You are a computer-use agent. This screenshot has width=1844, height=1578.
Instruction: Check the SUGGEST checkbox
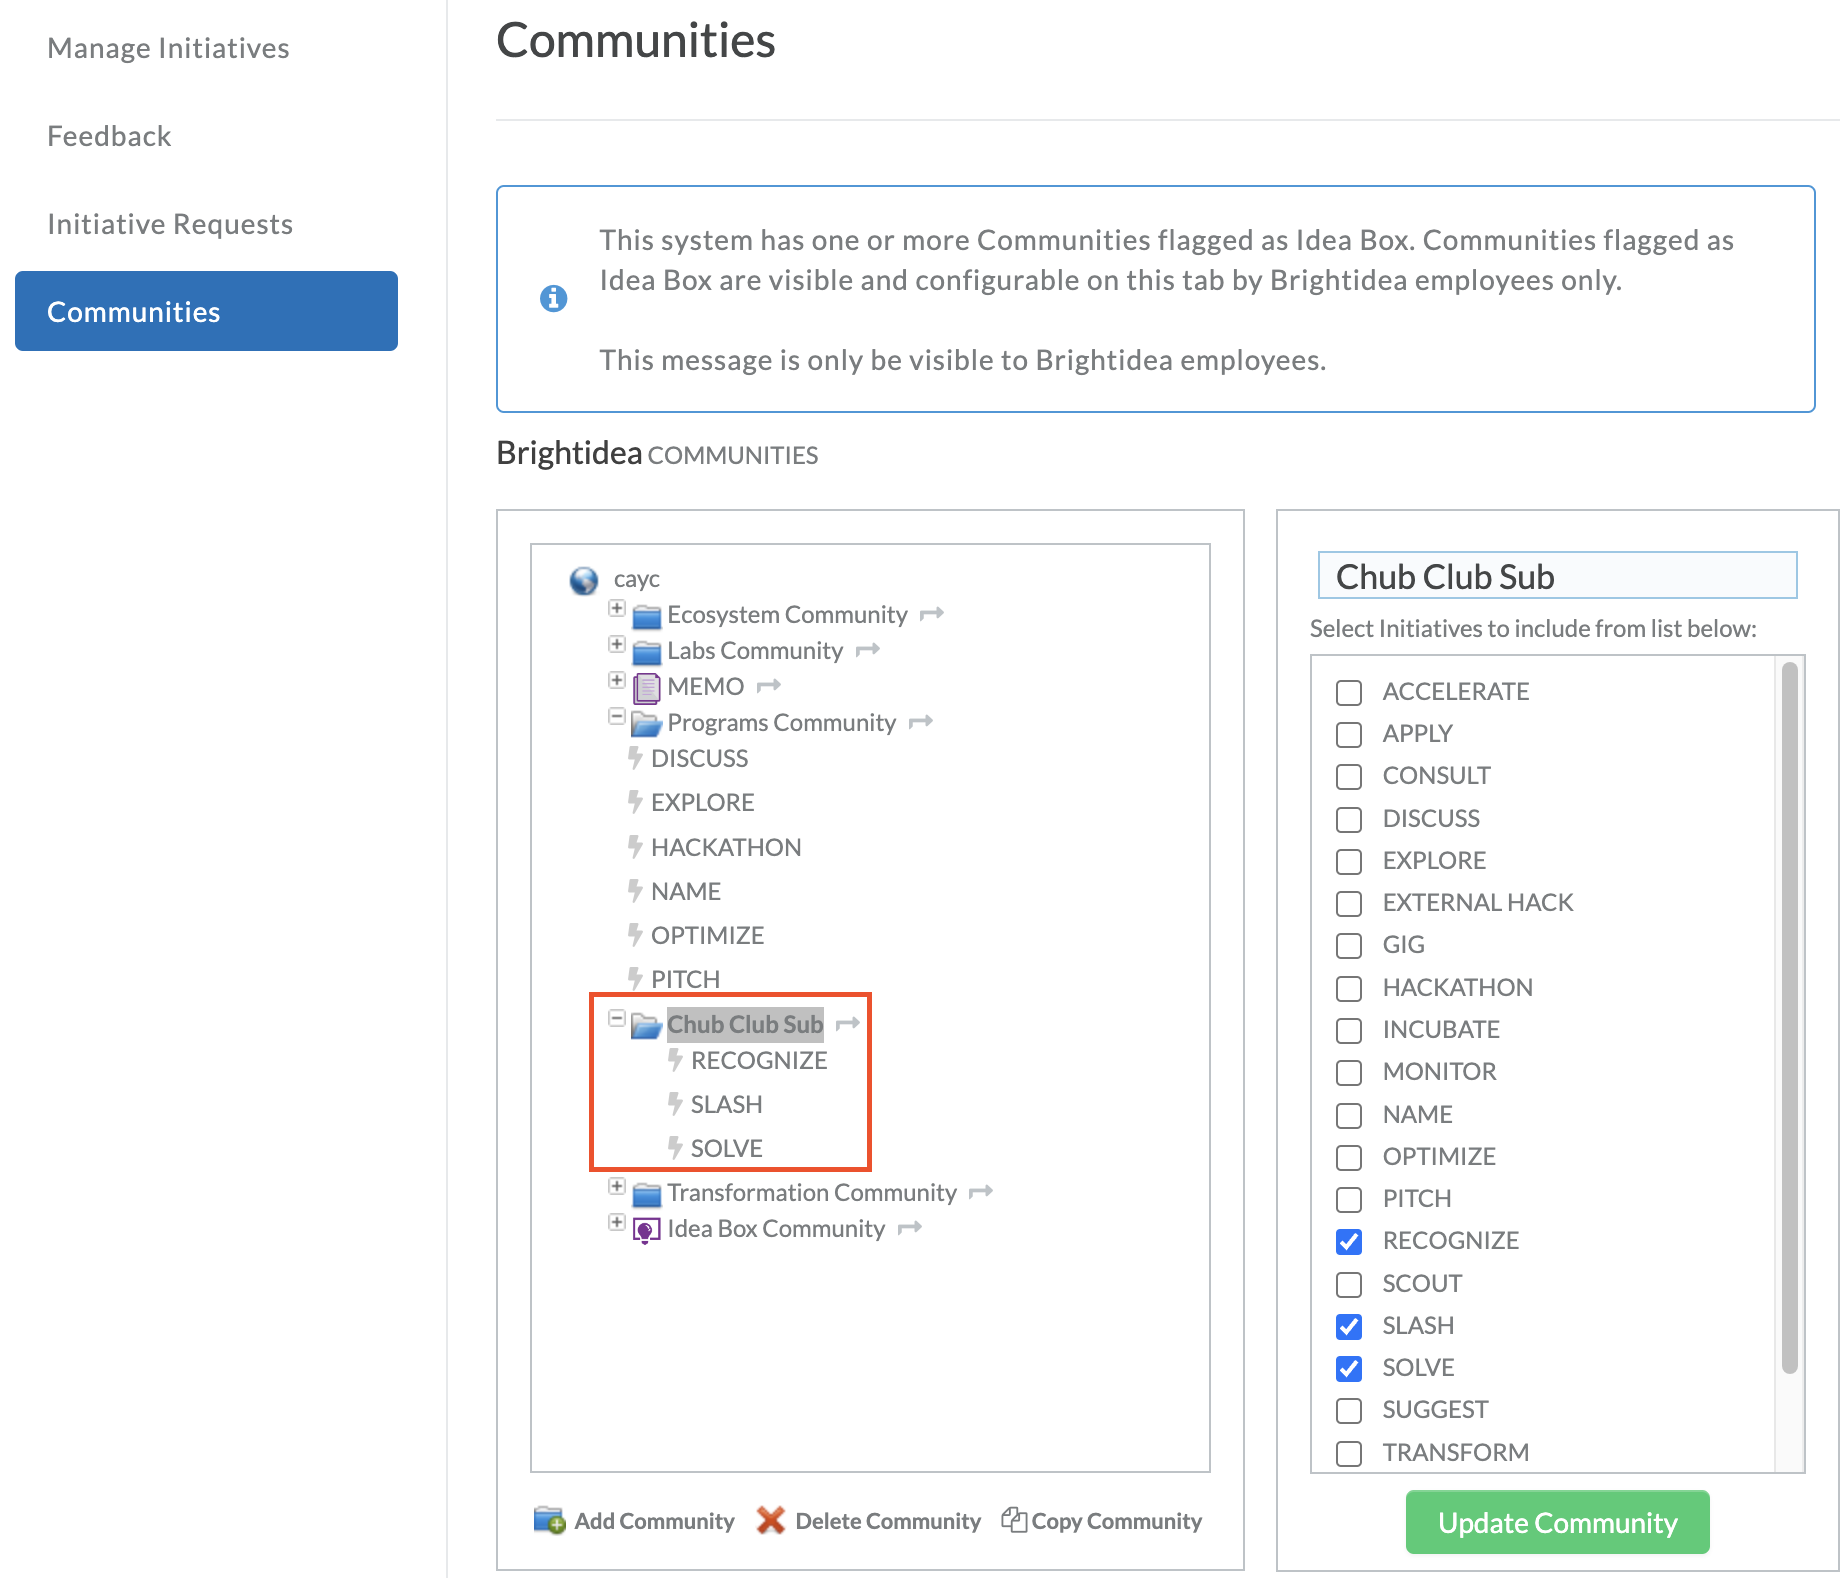coord(1349,1411)
